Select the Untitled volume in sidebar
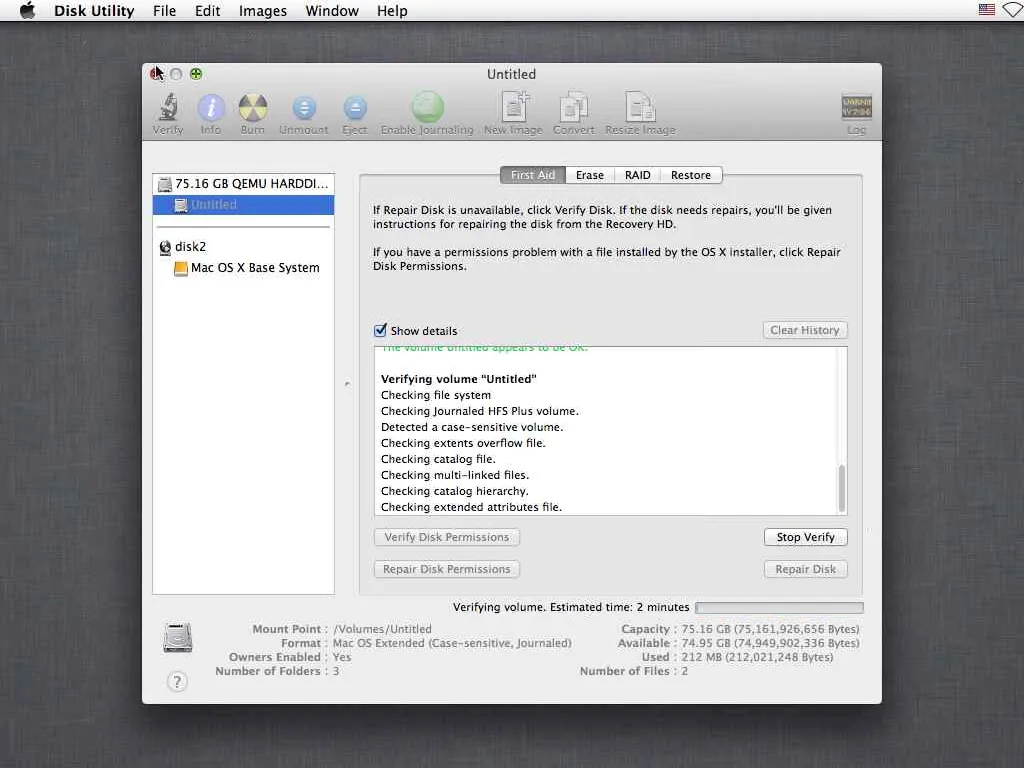Viewport: 1024px width, 768px height. click(x=244, y=204)
